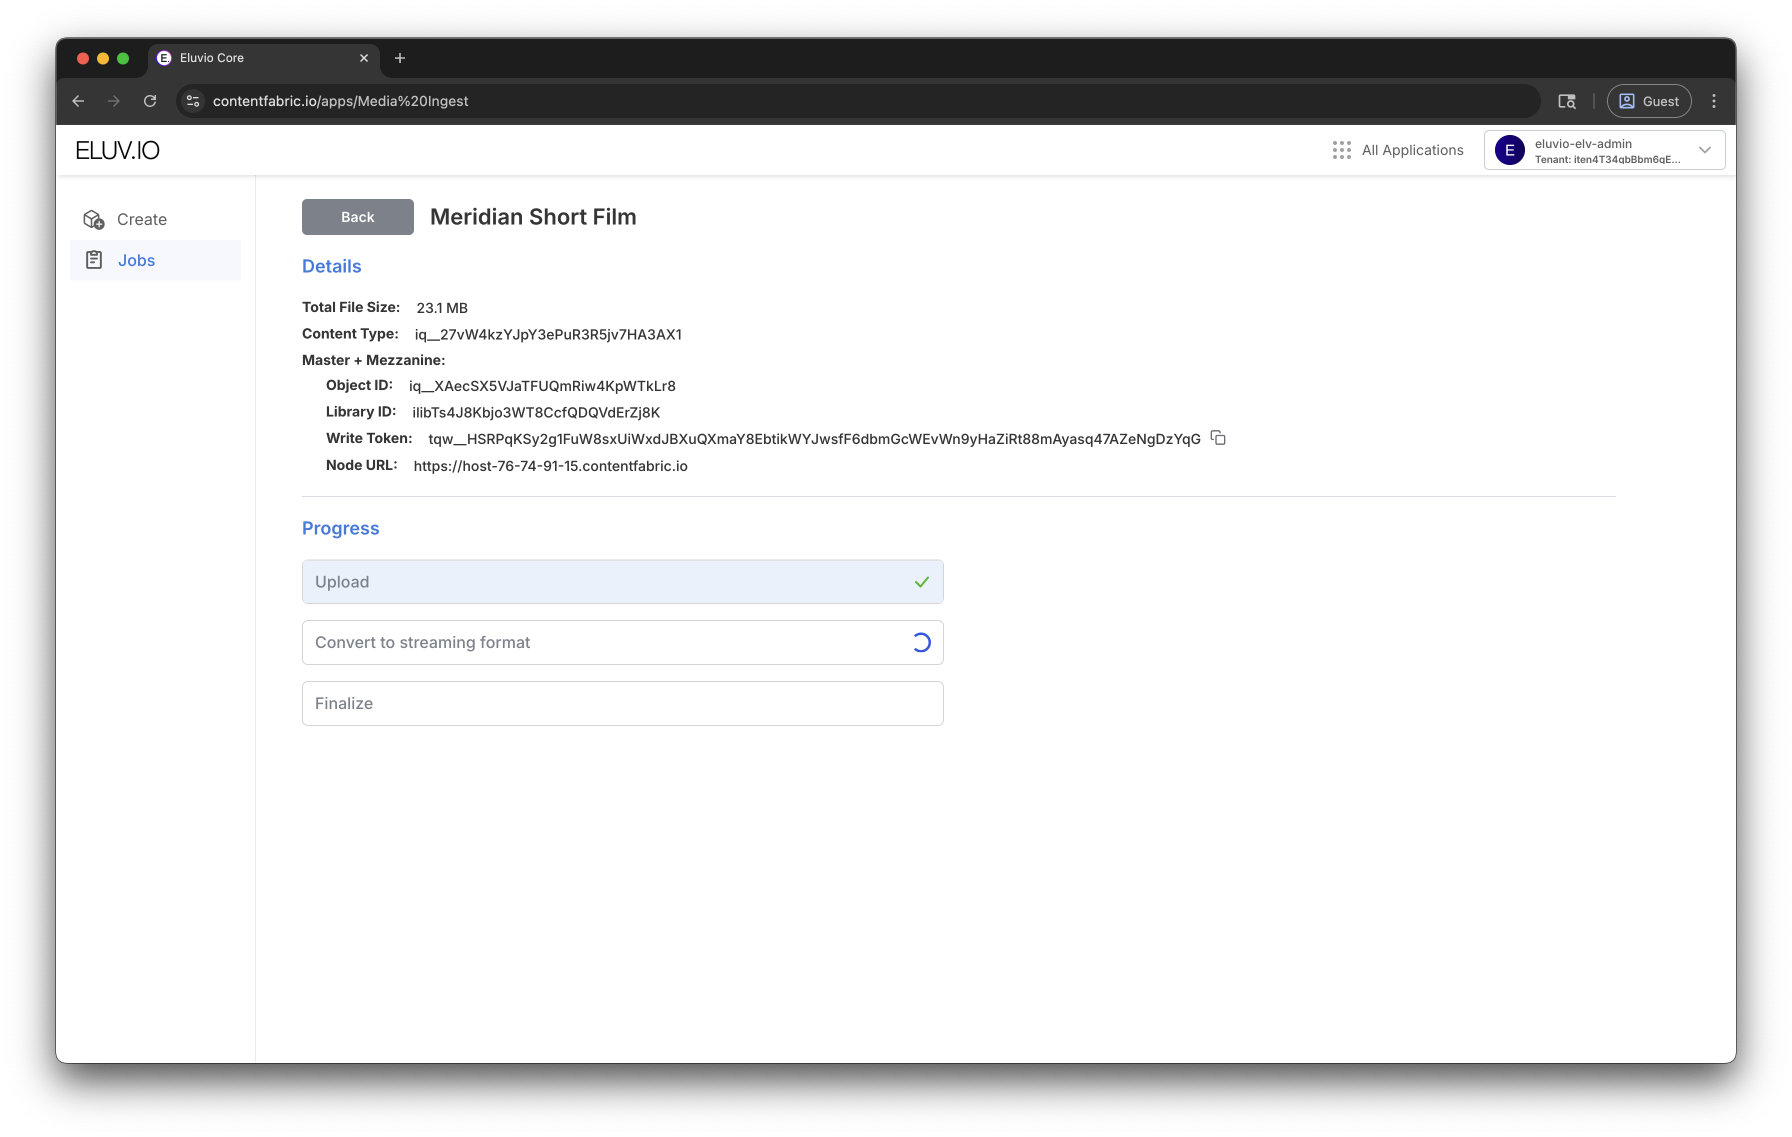
Task: Click the search tabs icon in toolbar
Action: [1567, 101]
